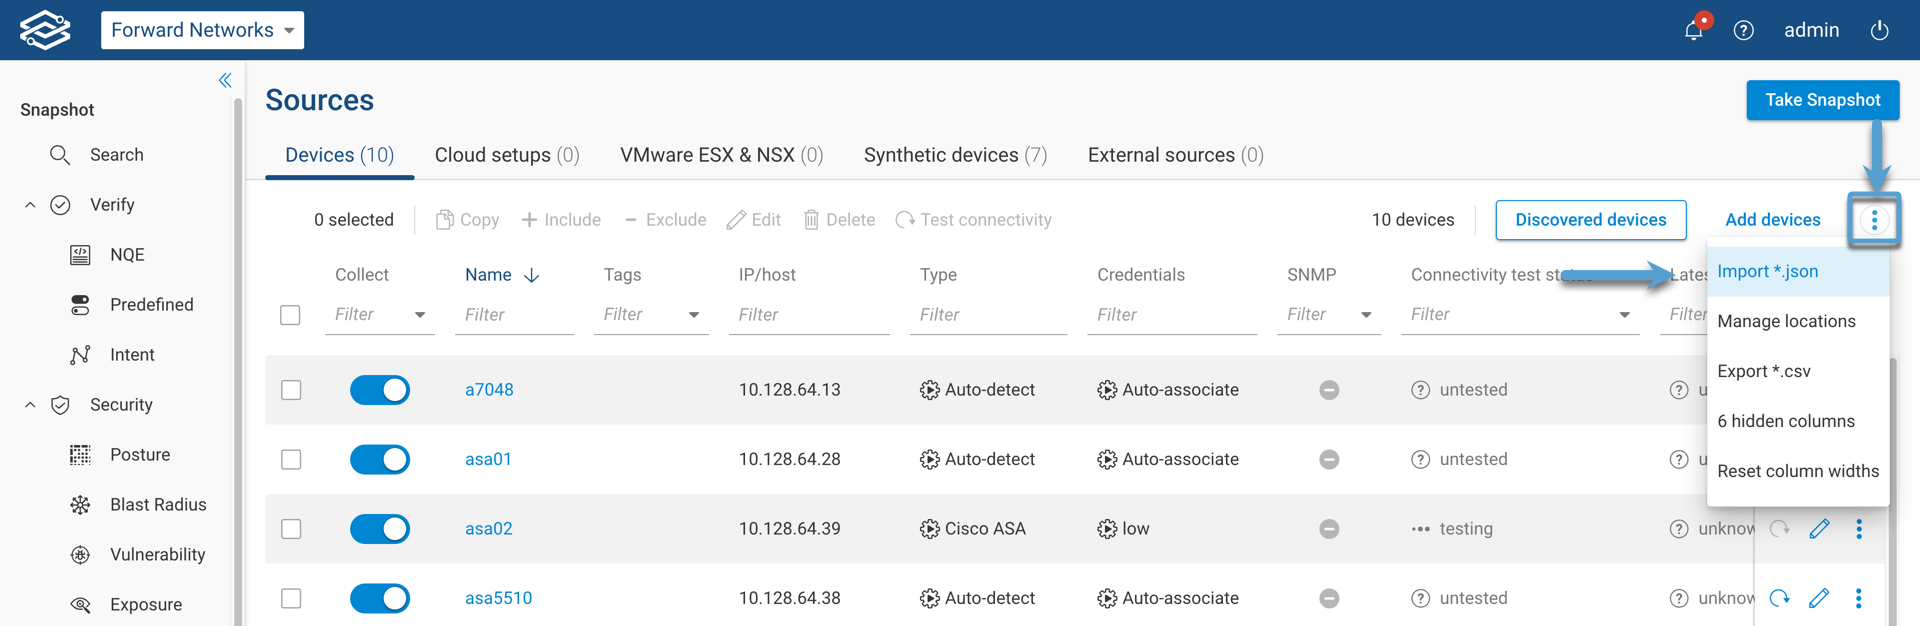Check the asa5510 row checkbox
The height and width of the screenshot is (626, 1920).
[291, 598]
